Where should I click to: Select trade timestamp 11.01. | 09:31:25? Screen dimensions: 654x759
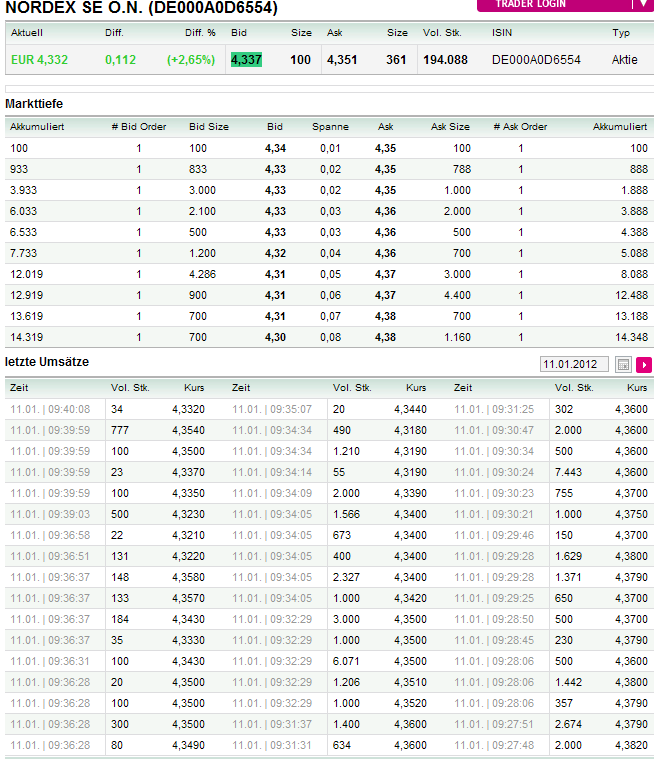tap(494, 410)
